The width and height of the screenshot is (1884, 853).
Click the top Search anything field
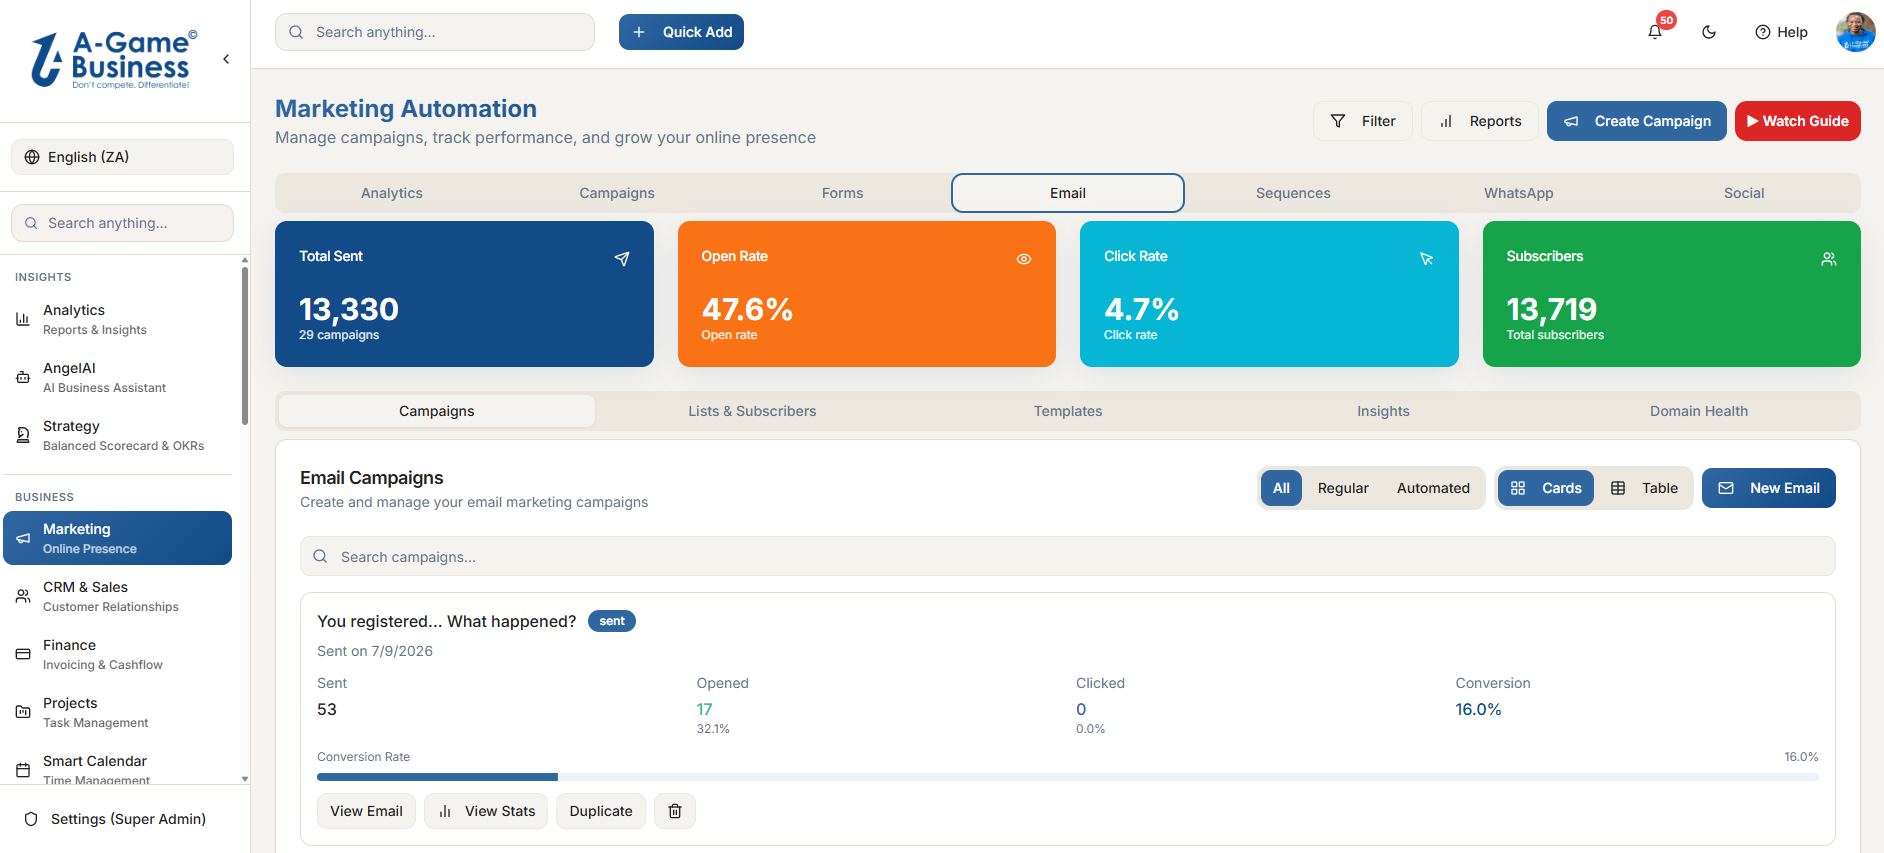[x=435, y=32]
